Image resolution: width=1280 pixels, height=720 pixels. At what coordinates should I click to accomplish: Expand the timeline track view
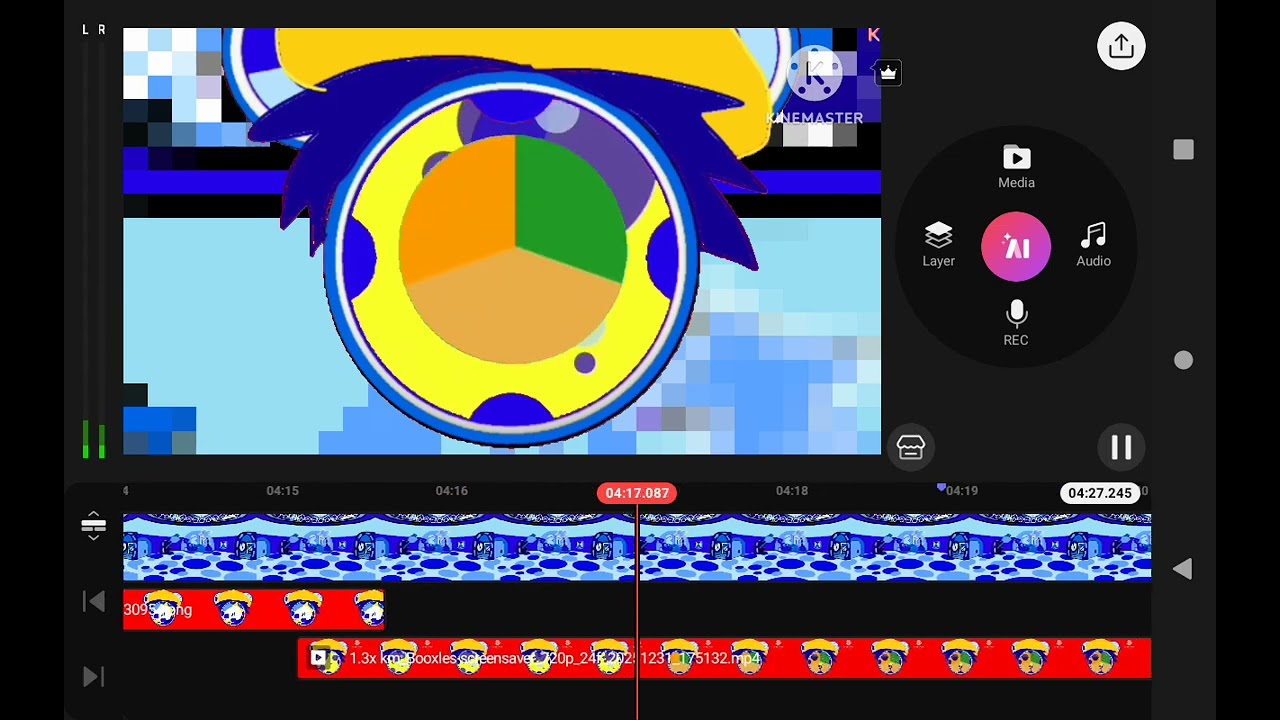pyautogui.click(x=93, y=525)
